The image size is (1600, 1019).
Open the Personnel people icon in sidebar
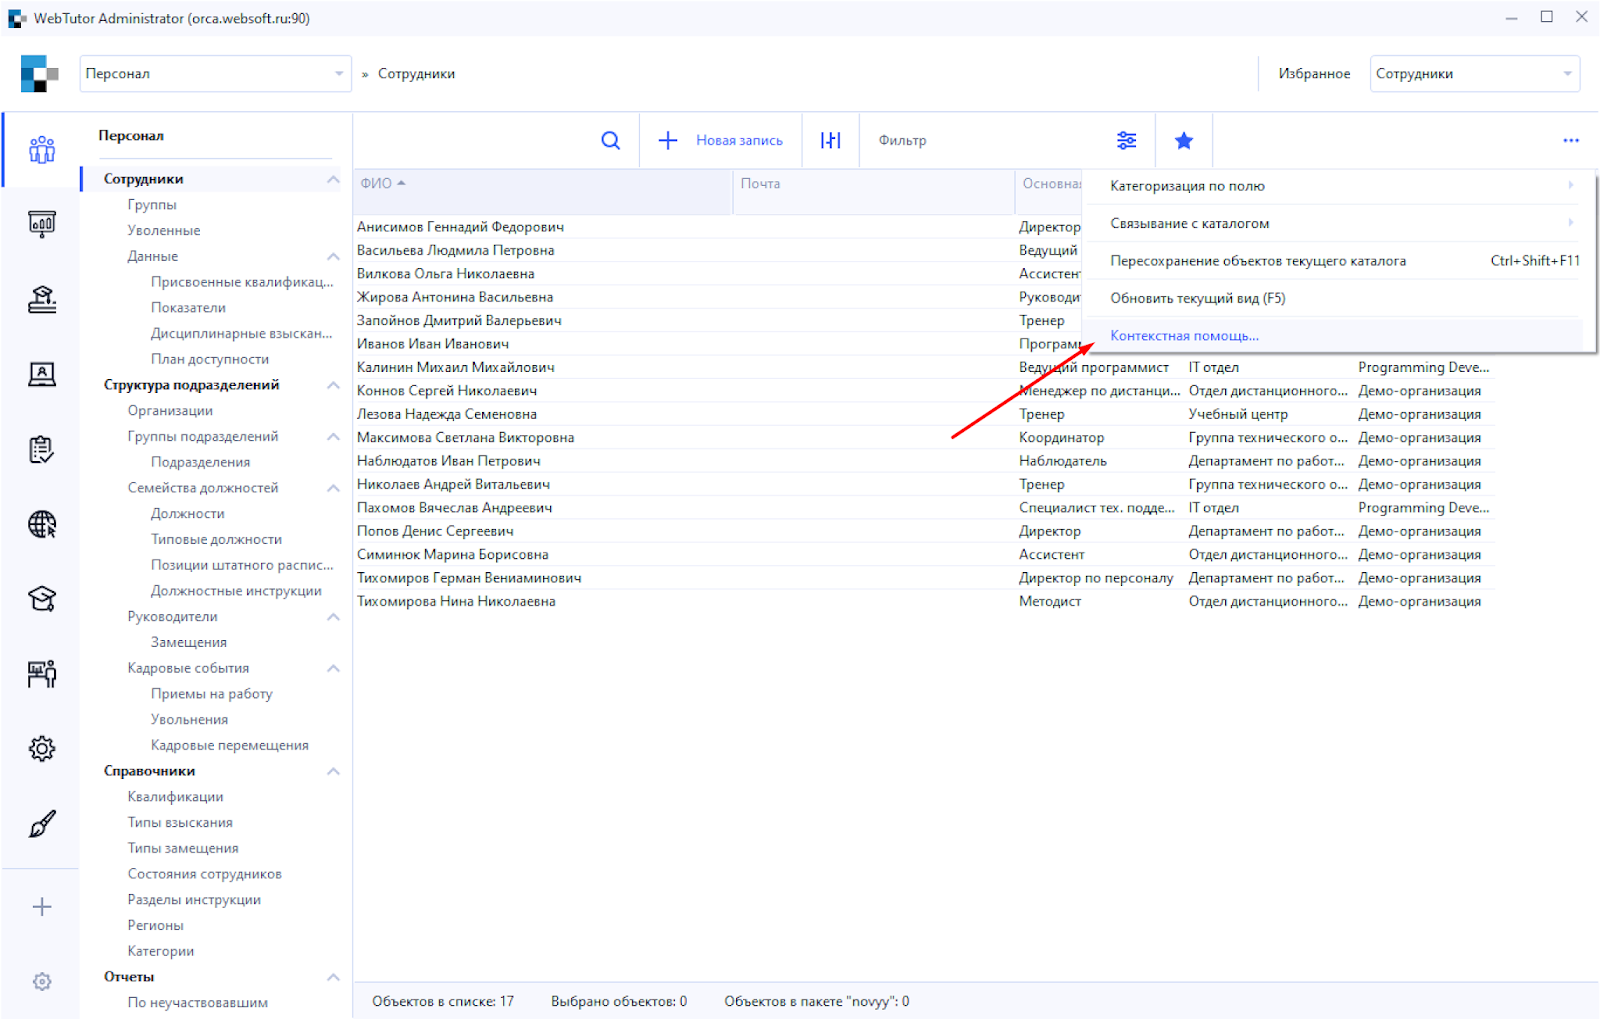(42, 149)
